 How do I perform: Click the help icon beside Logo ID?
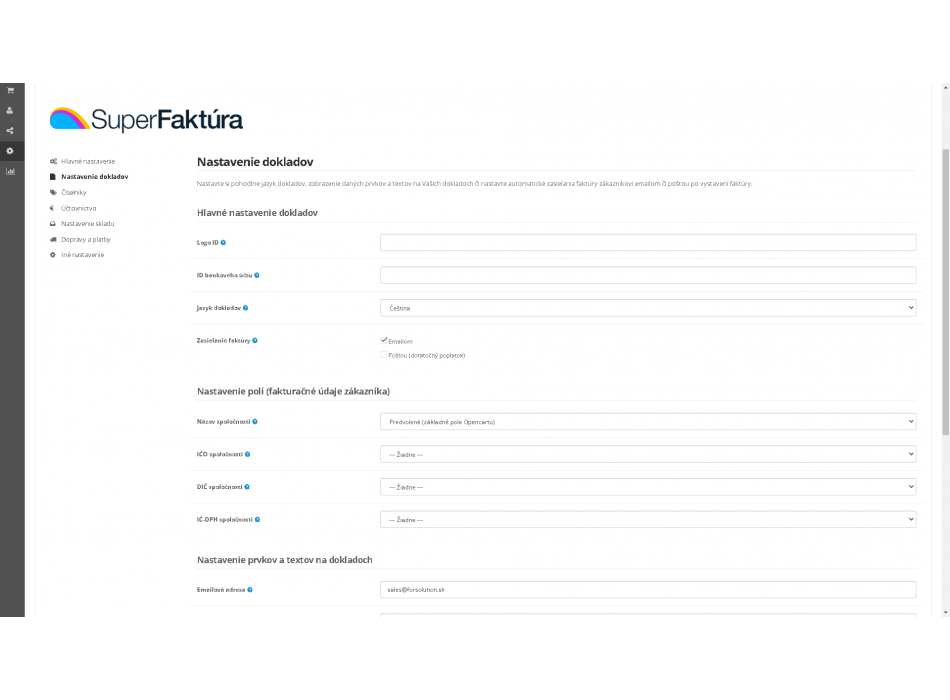click(x=224, y=242)
